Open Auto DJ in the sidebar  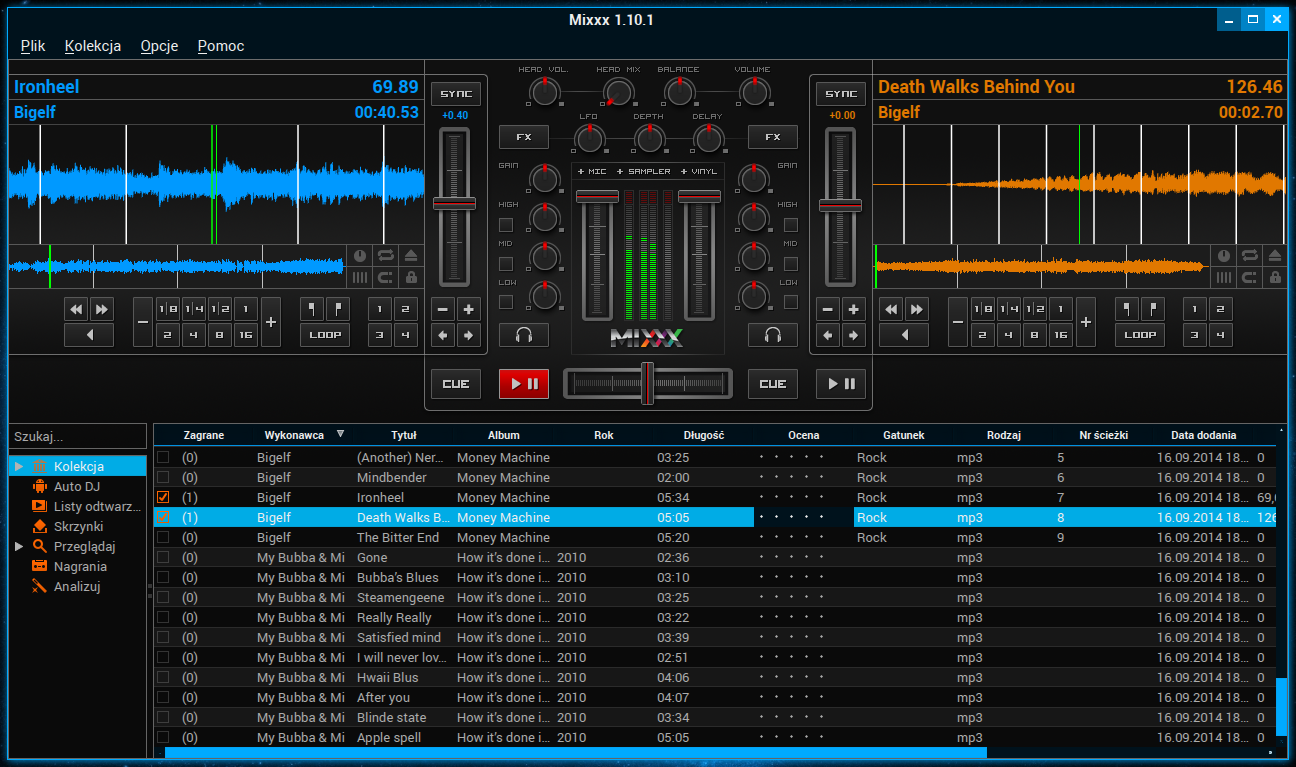coord(77,486)
